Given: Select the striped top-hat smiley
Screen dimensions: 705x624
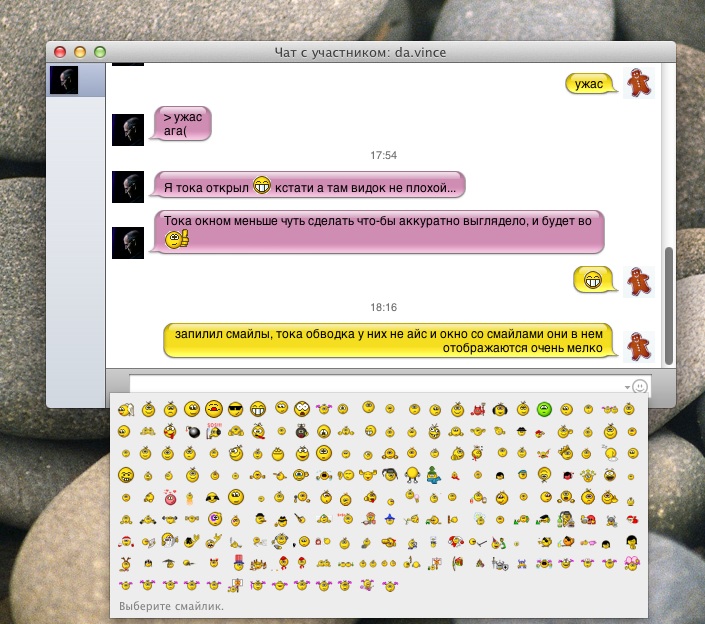Looking at the screenshot, I should [239, 563].
